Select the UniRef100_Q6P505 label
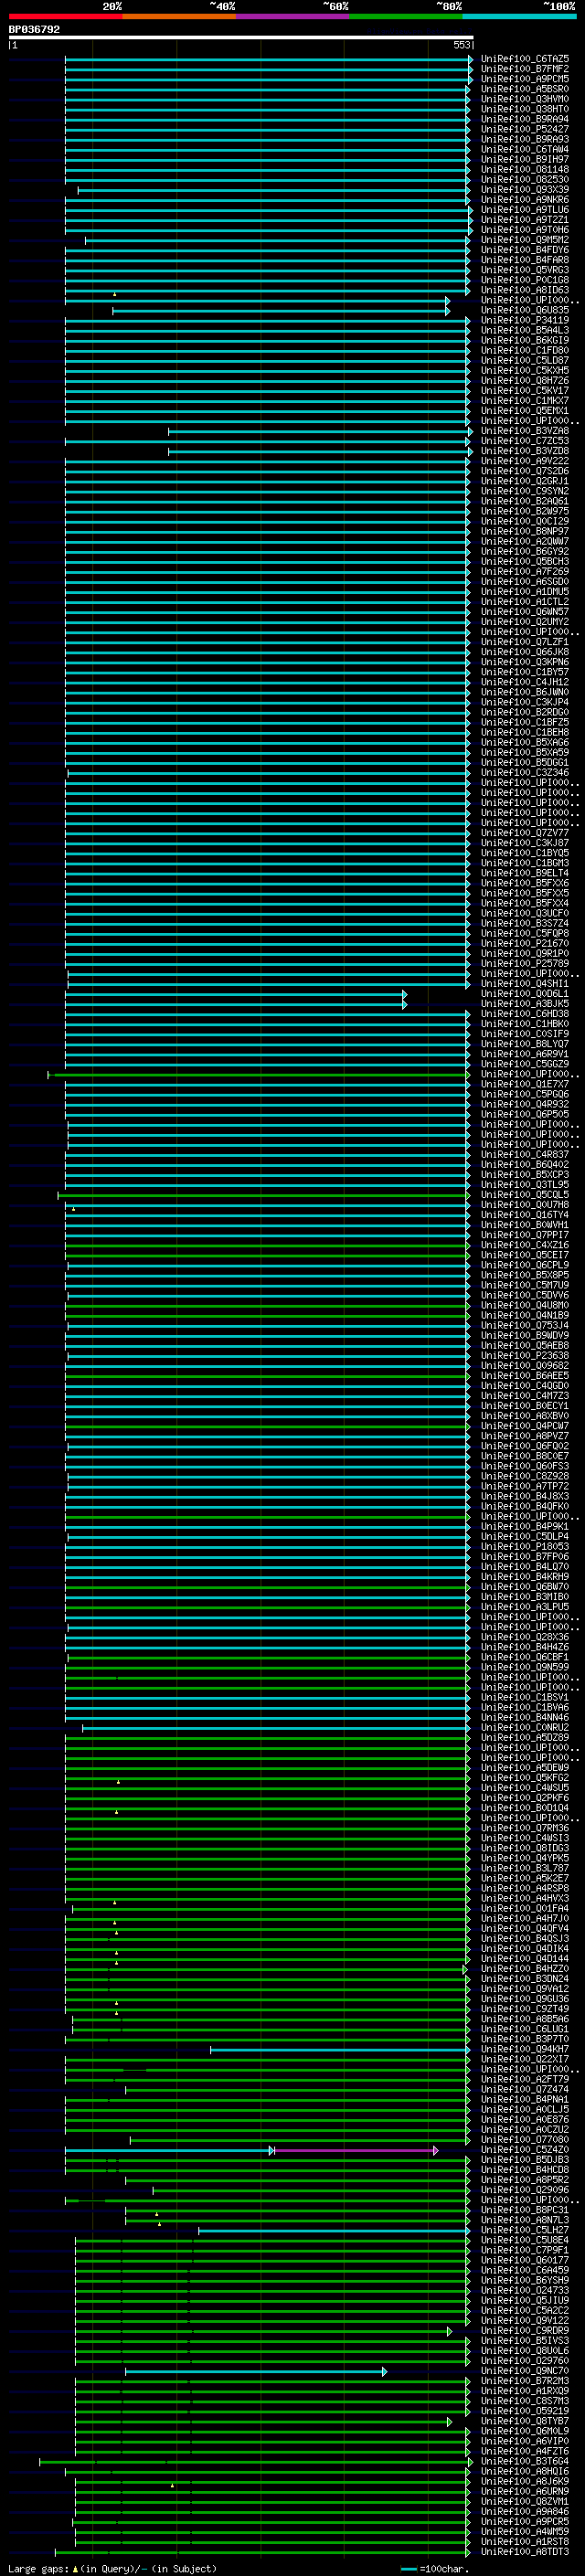The width and height of the screenshot is (585, 2576). pyautogui.click(x=524, y=1115)
